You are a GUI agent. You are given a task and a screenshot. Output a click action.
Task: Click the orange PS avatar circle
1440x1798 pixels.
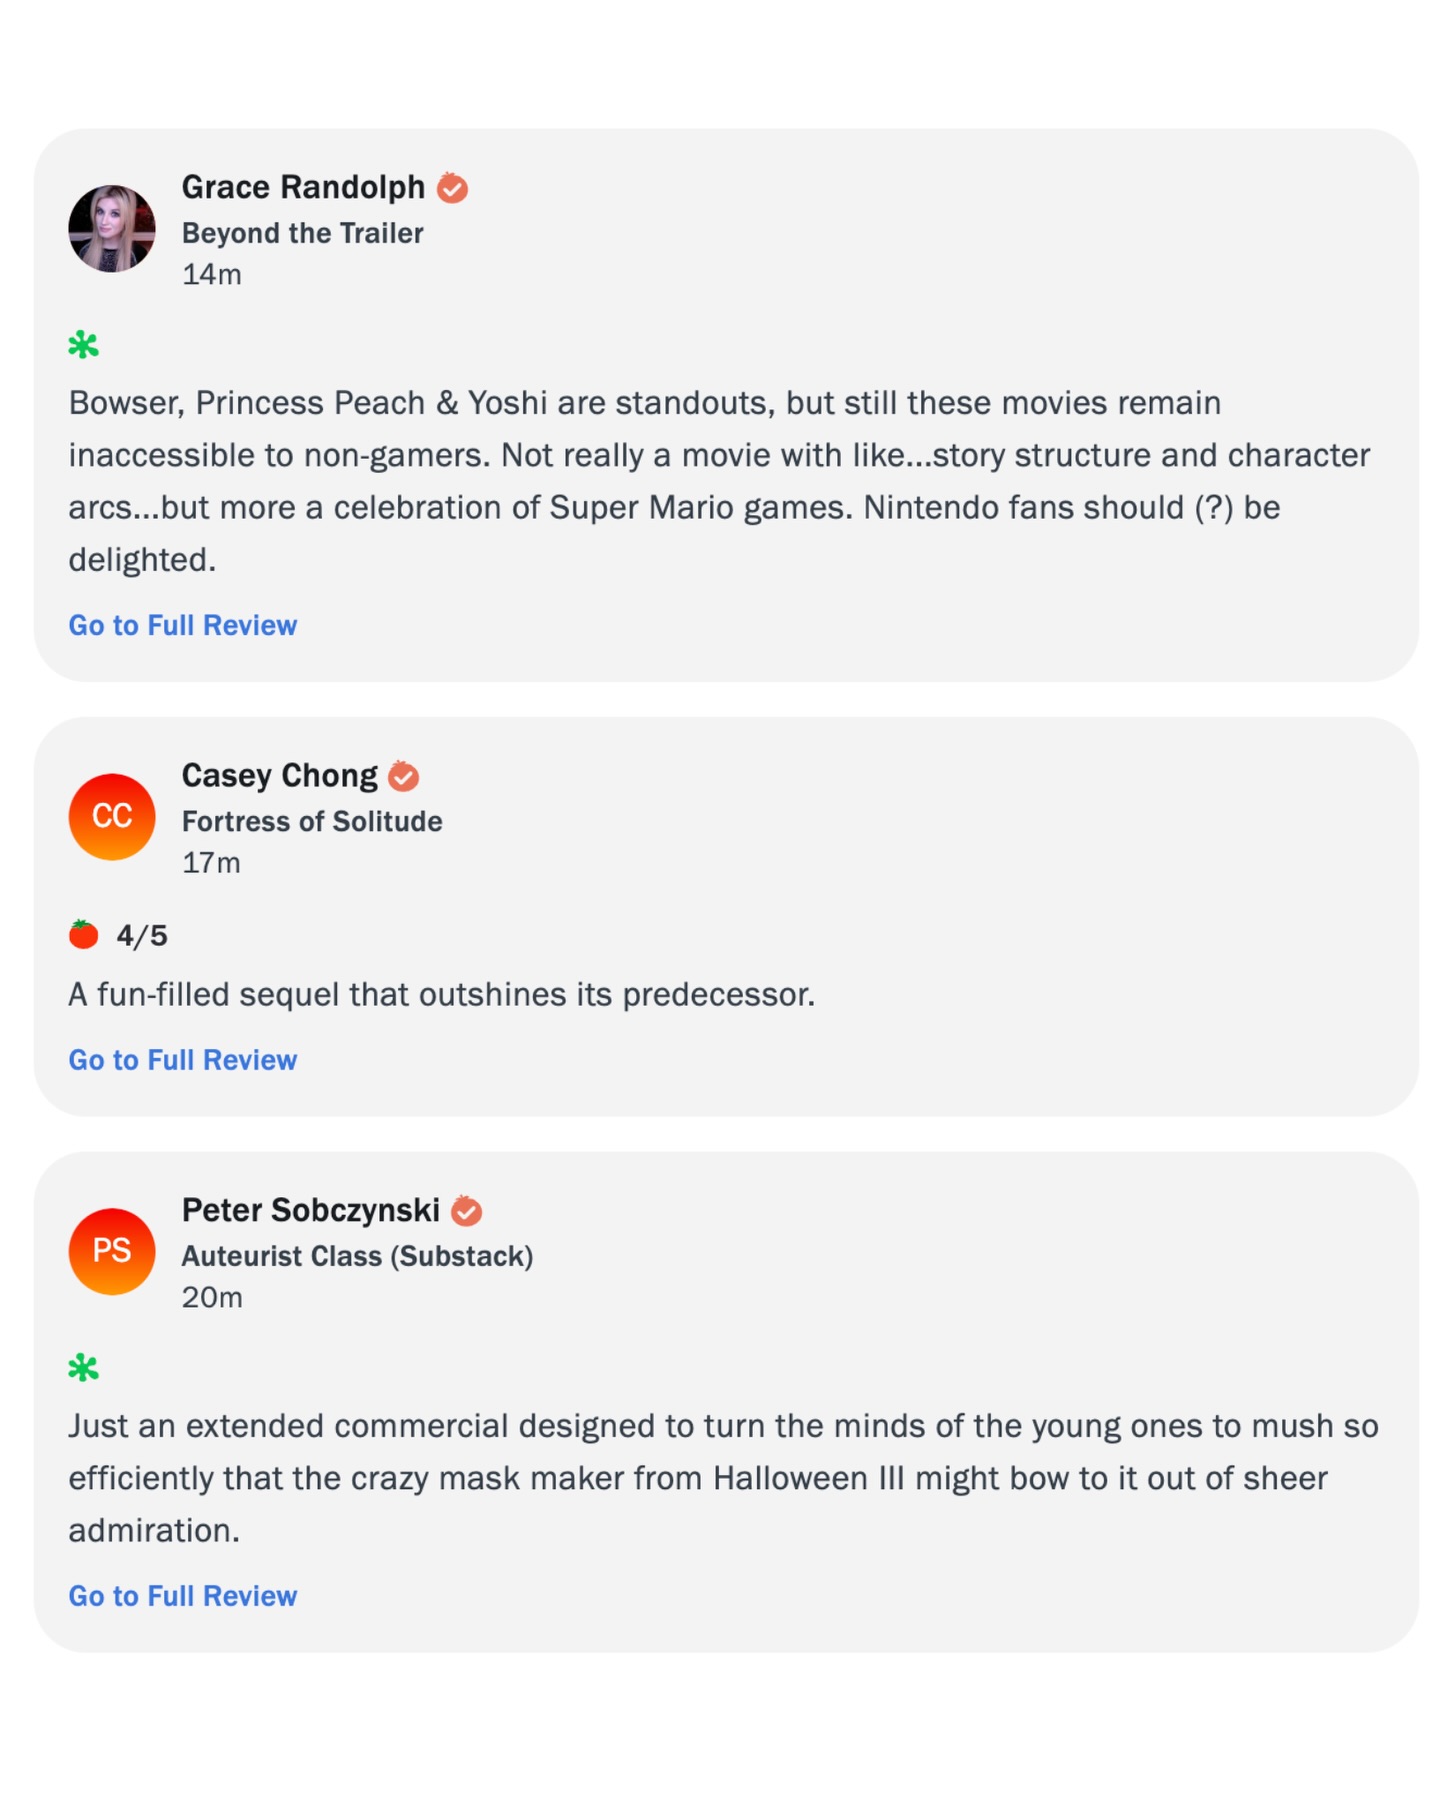click(112, 1251)
